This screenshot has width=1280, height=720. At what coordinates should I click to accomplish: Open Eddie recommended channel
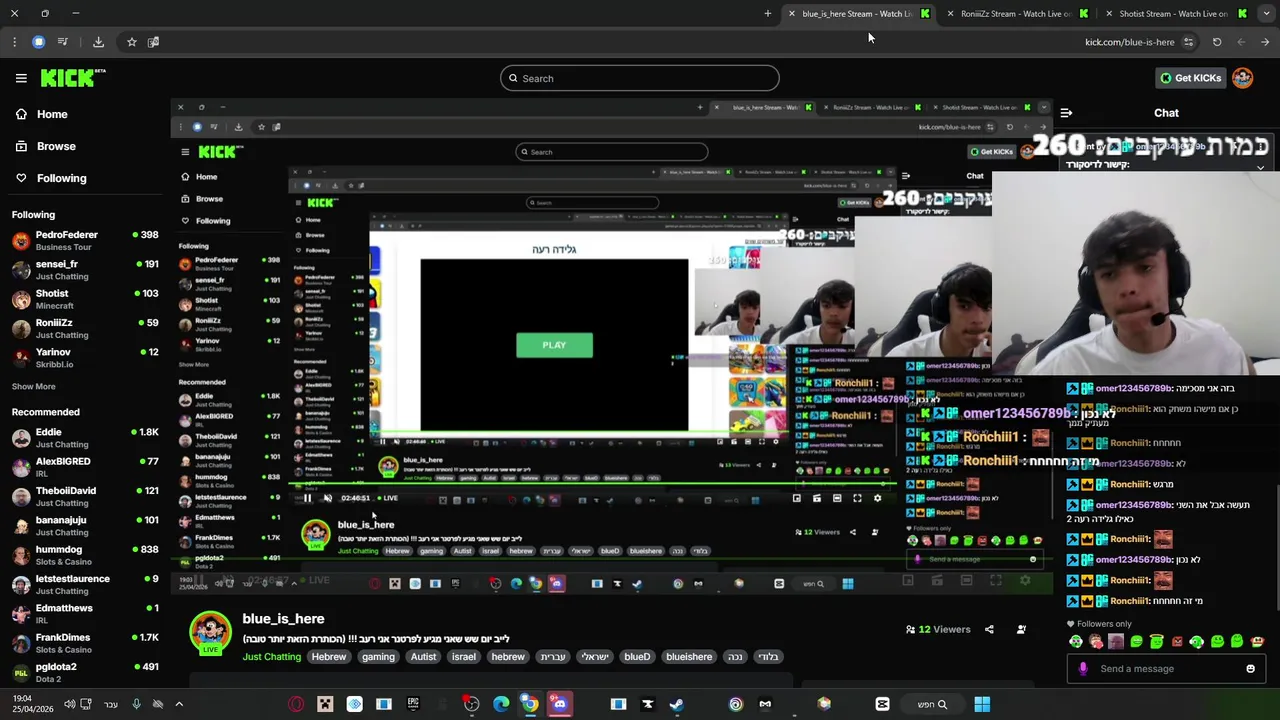[x=84, y=438]
